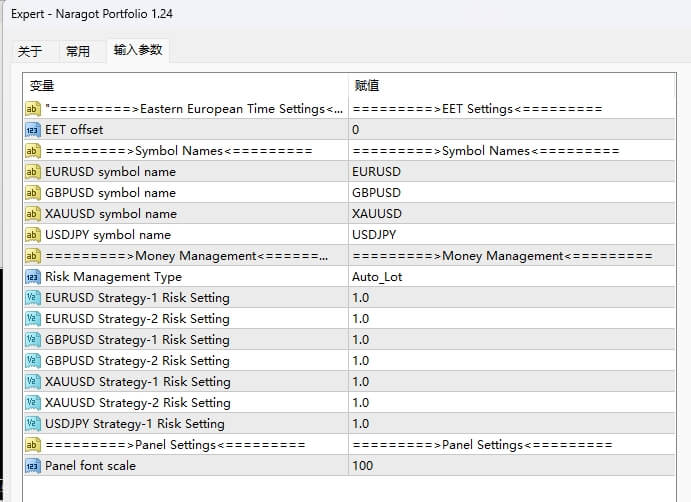Click the Symbol Names separator value cell
The height and width of the screenshot is (502, 691).
point(512,151)
